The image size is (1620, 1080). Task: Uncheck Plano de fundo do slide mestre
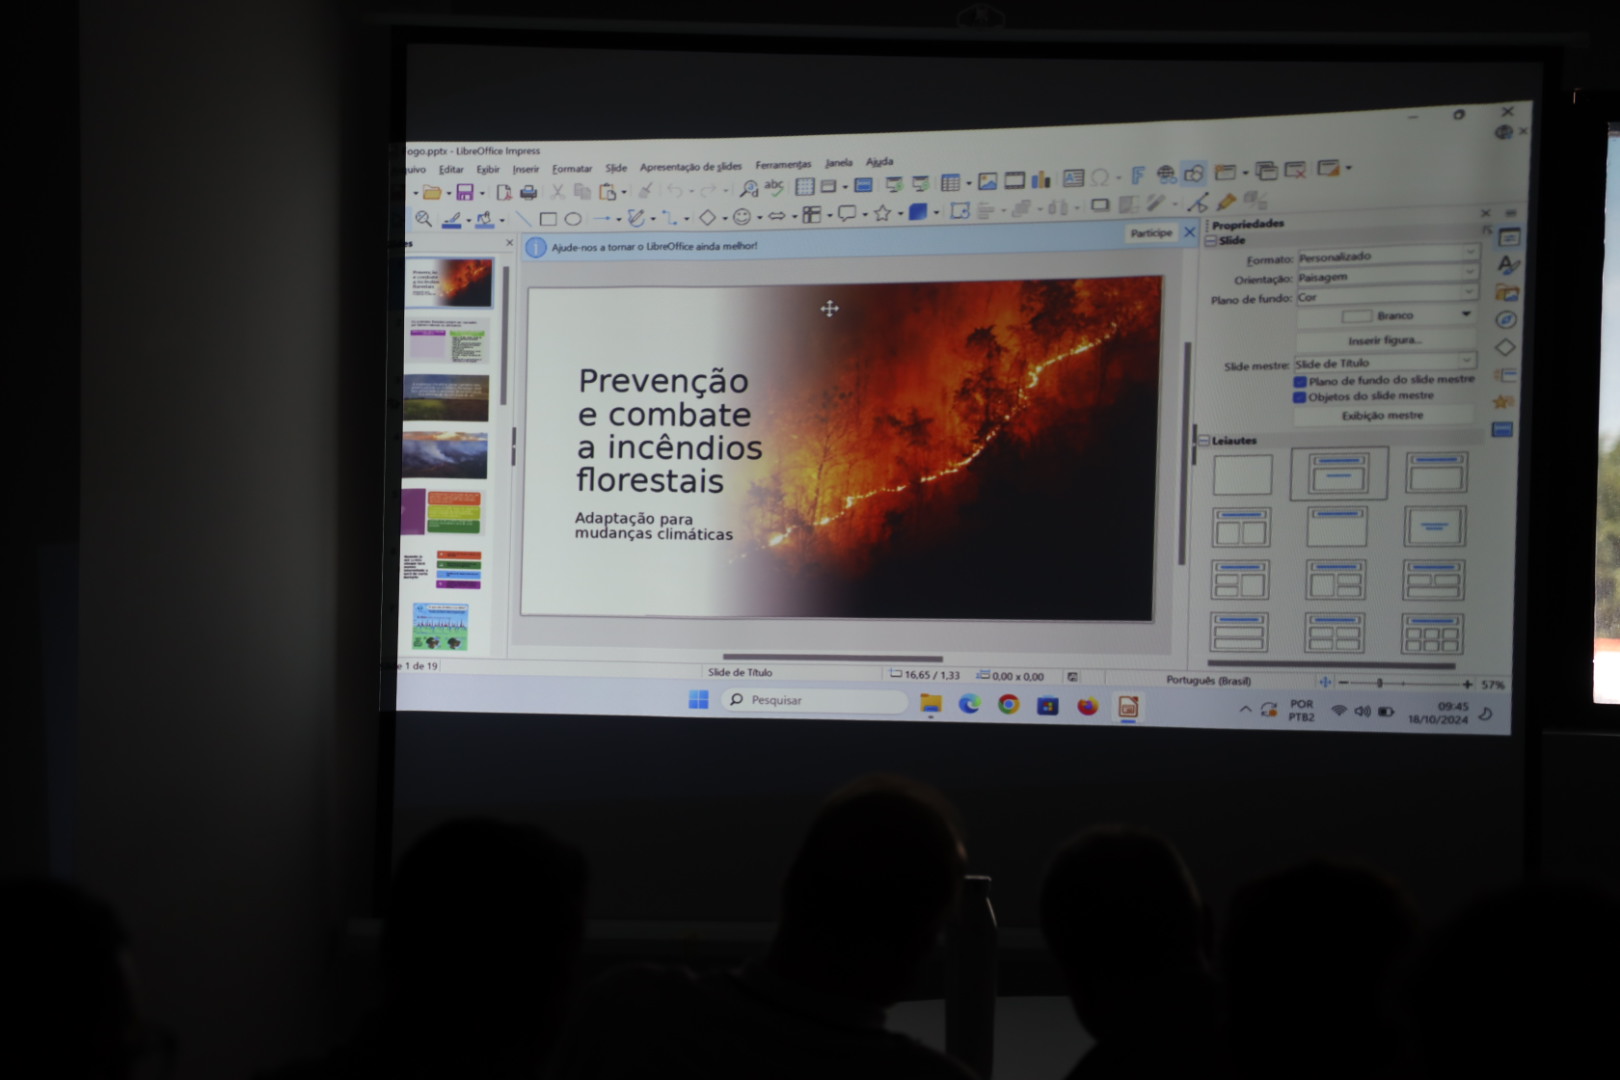(1300, 382)
